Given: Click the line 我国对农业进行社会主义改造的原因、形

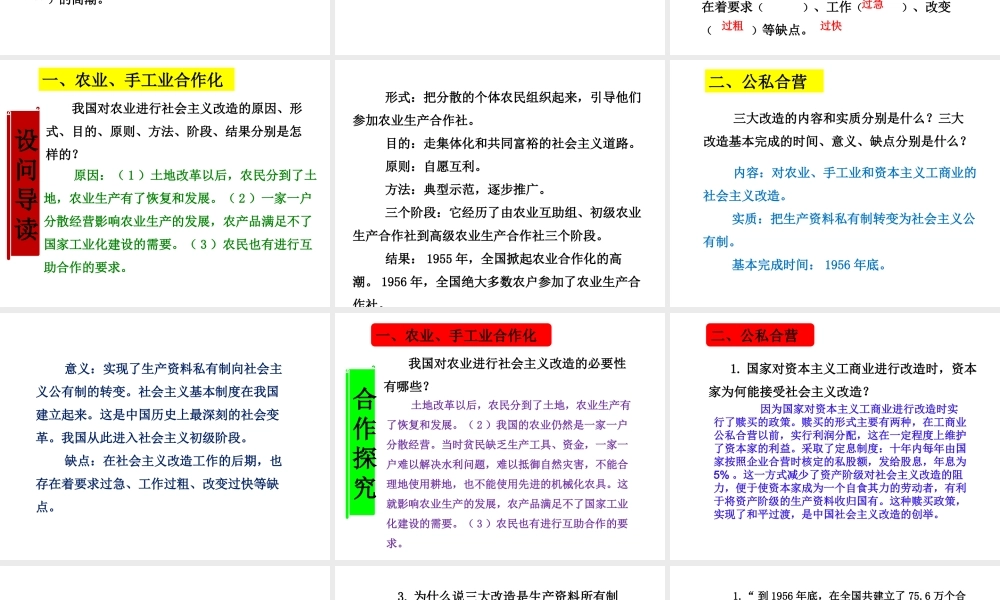Looking at the screenshot, I should tap(187, 108).
